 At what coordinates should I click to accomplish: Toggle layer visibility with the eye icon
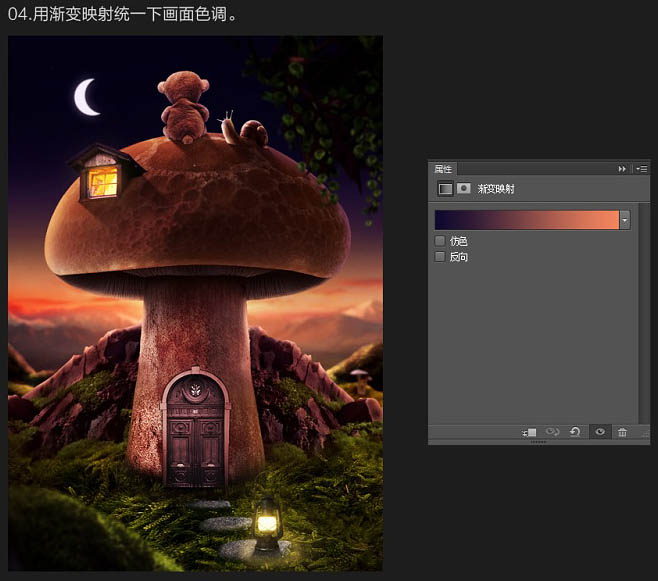tap(600, 432)
